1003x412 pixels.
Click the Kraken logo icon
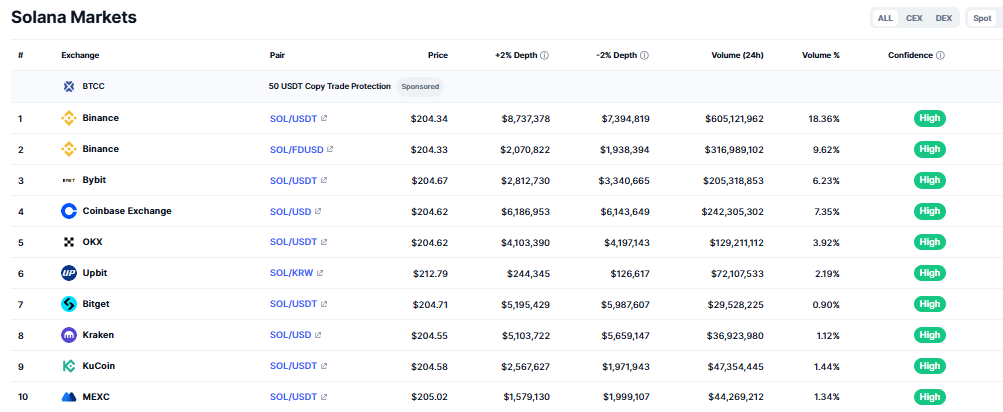[x=69, y=335]
